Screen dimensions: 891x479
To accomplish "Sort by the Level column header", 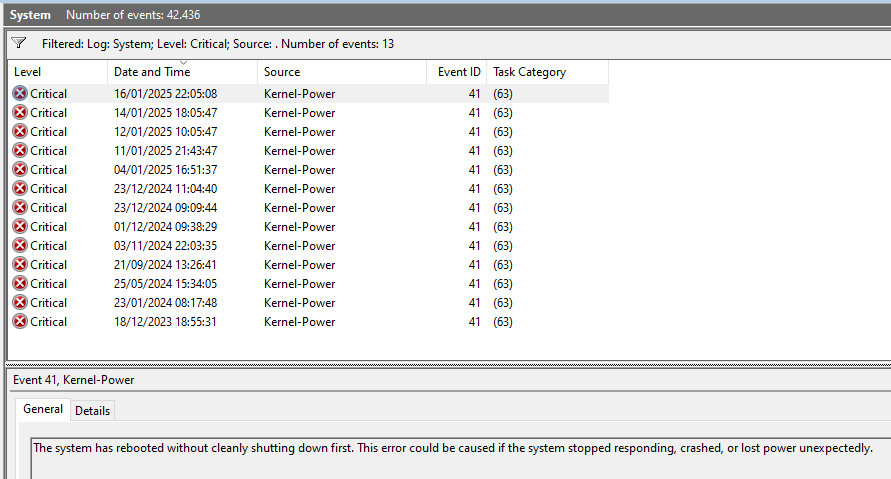I will [x=58, y=72].
